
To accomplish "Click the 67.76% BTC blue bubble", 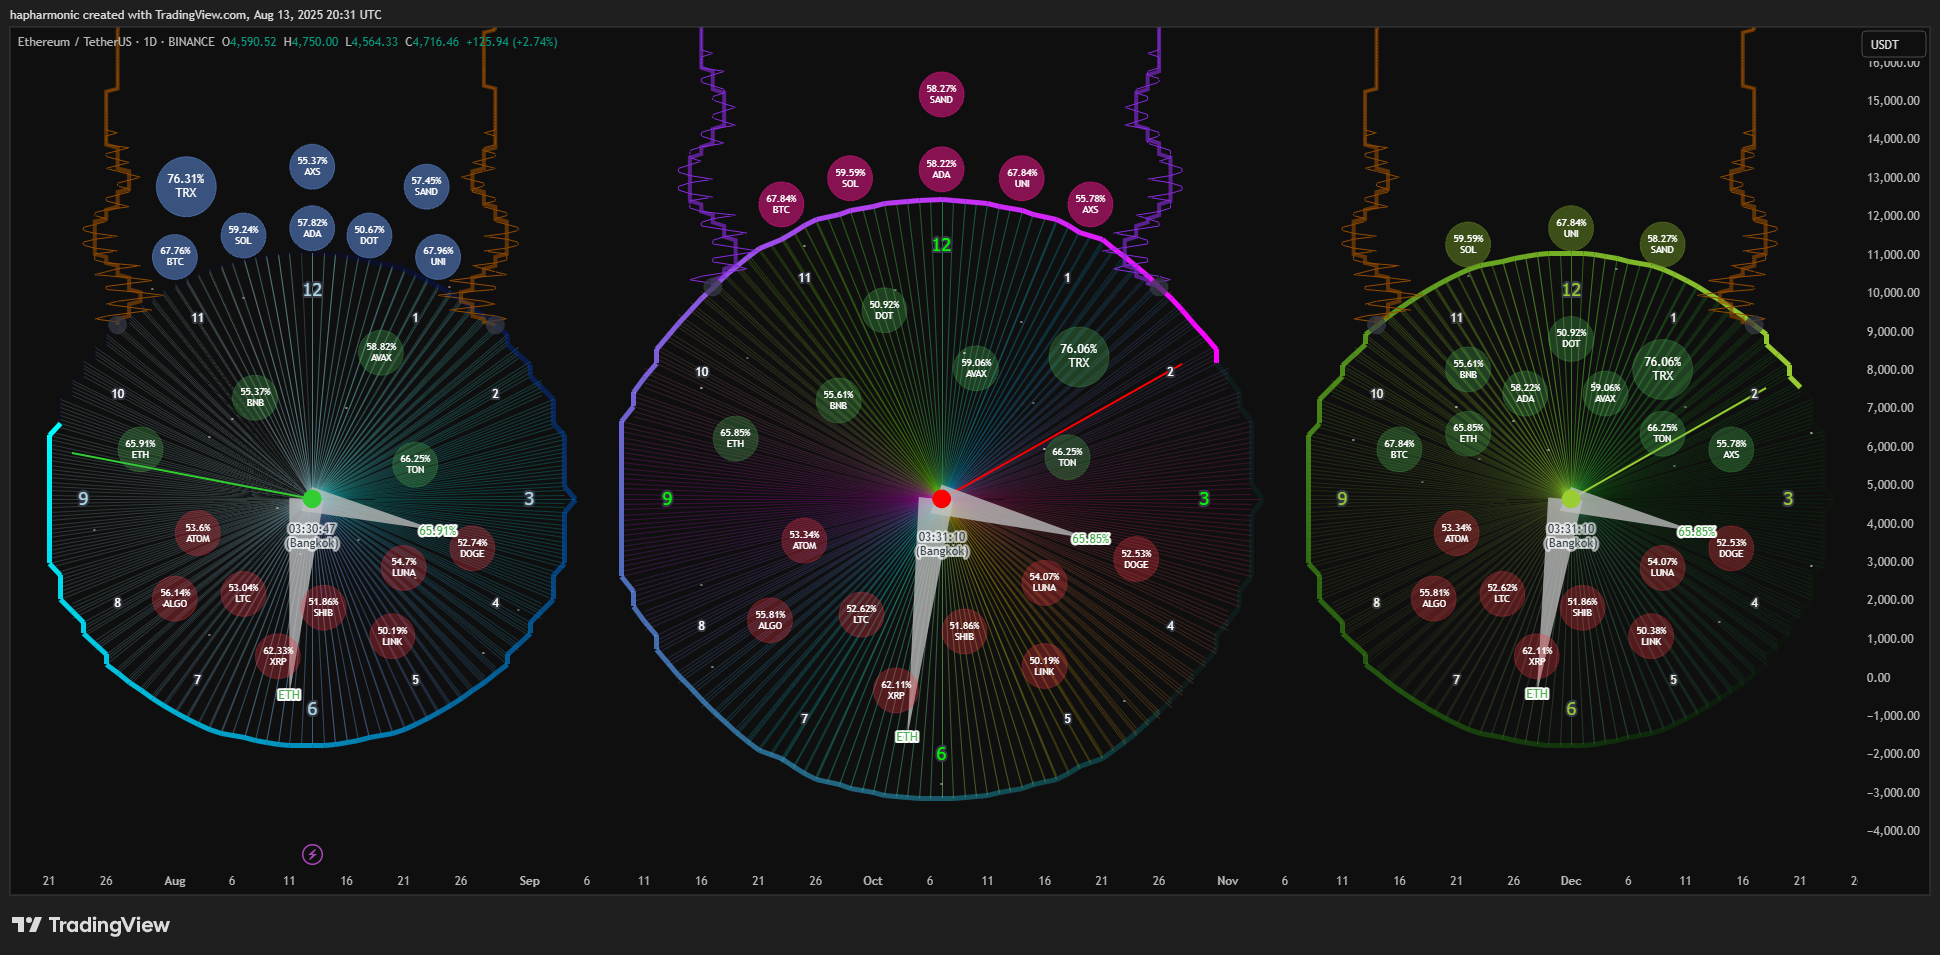I will (175, 256).
